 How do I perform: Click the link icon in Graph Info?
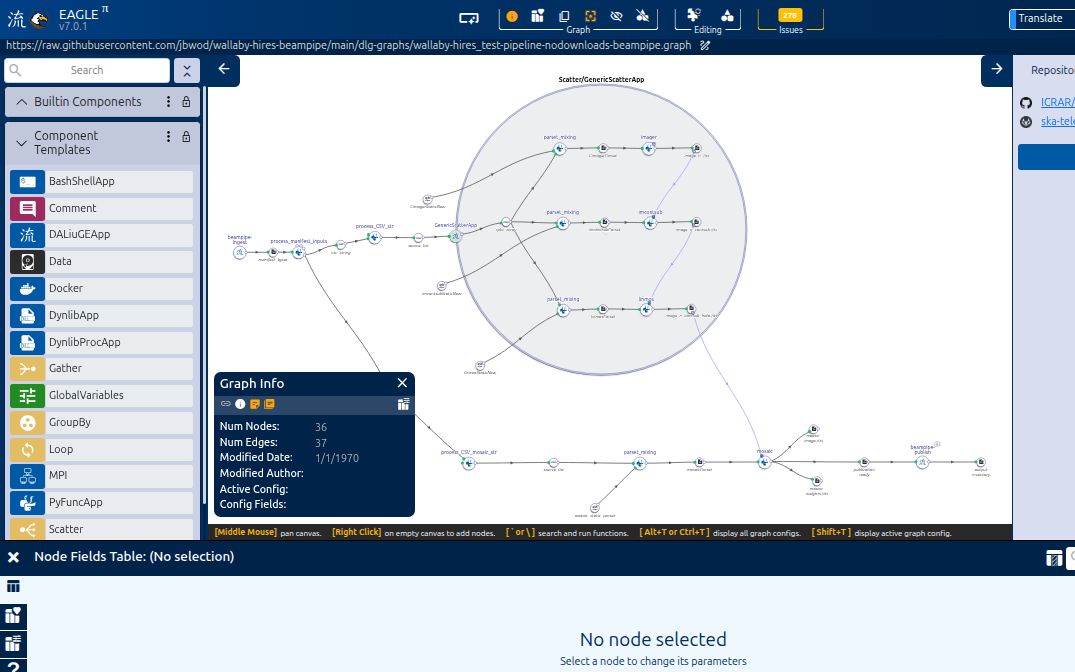click(226, 404)
